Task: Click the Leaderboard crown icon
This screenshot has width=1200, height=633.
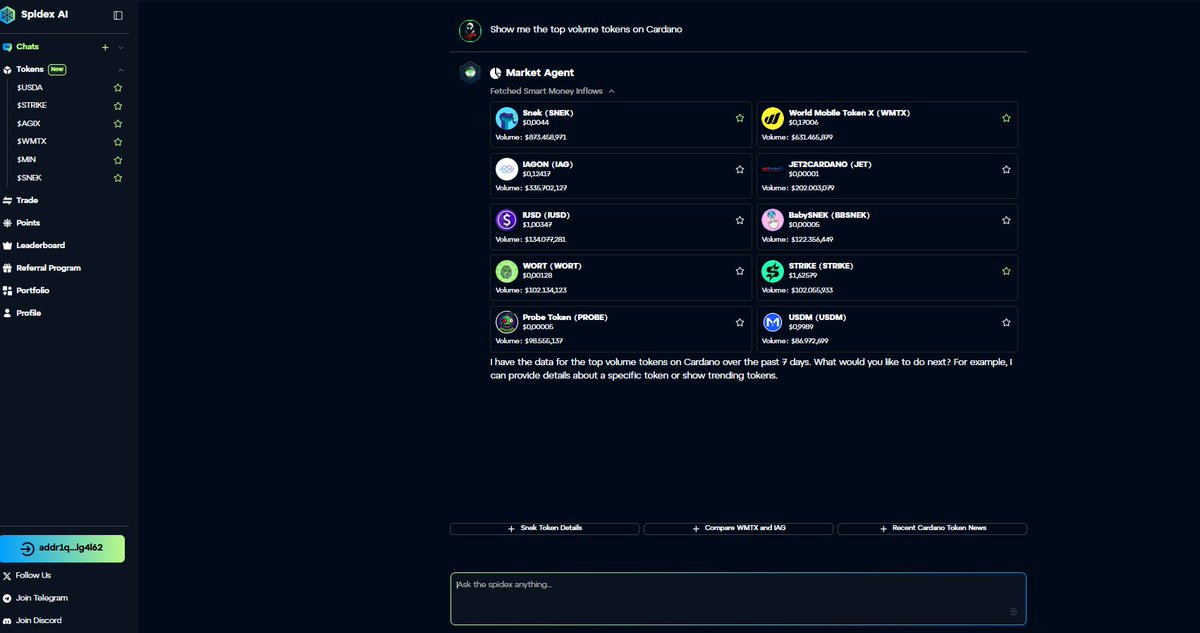Action: tap(7, 245)
